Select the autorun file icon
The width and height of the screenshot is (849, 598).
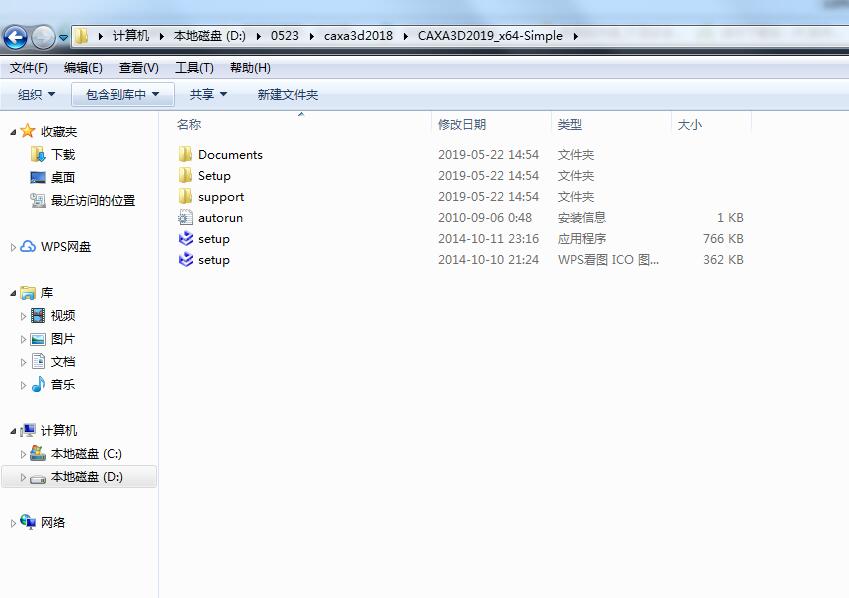click(x=185, y=218)
